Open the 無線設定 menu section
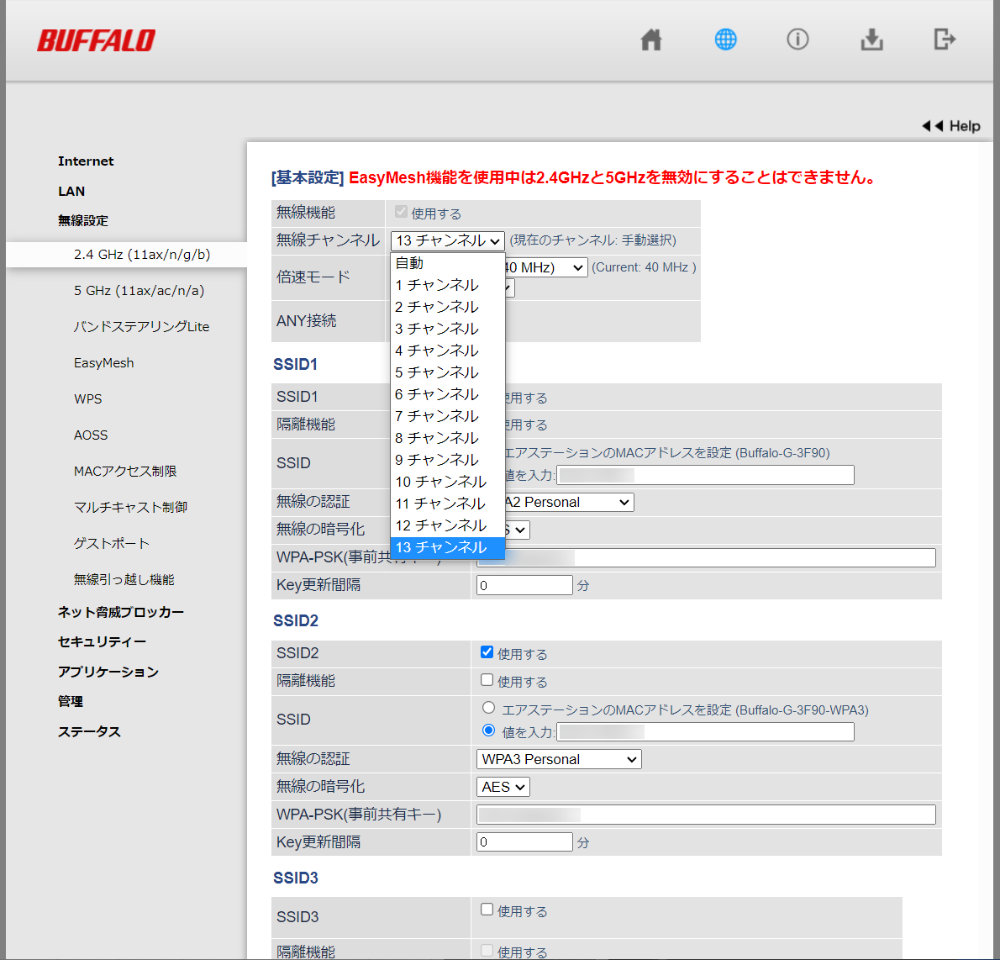Screen dimensions: 1000x960 click(83, 221)
